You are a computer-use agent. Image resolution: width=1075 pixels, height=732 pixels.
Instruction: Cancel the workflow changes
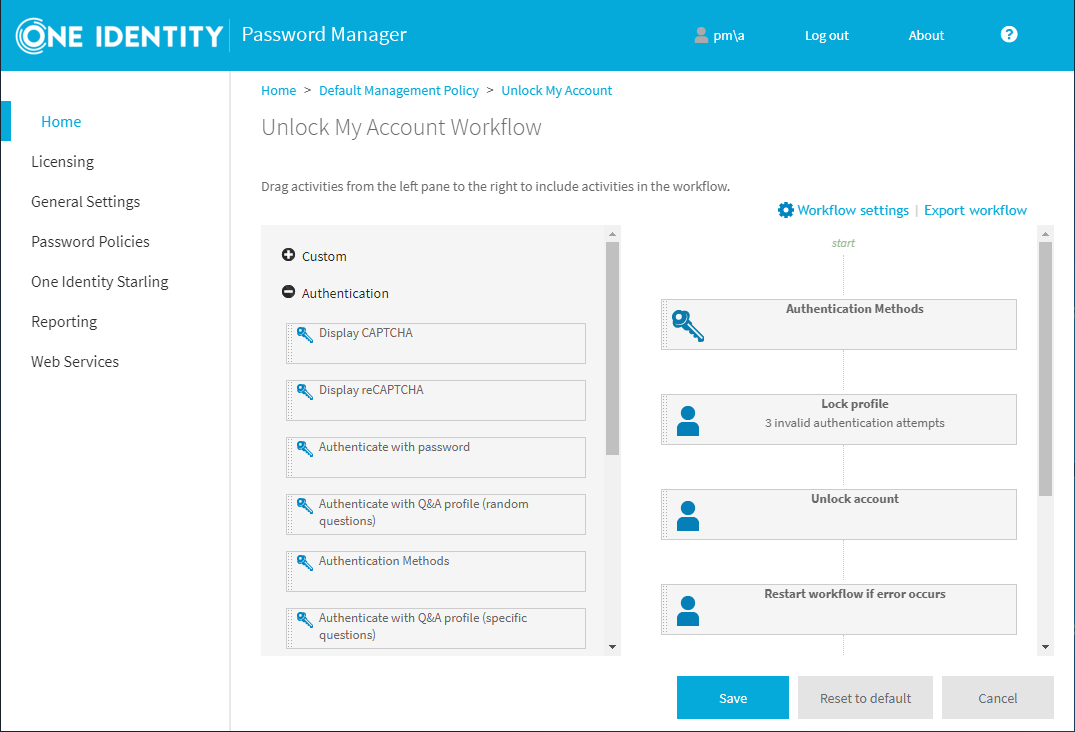[x=998, y=698]
